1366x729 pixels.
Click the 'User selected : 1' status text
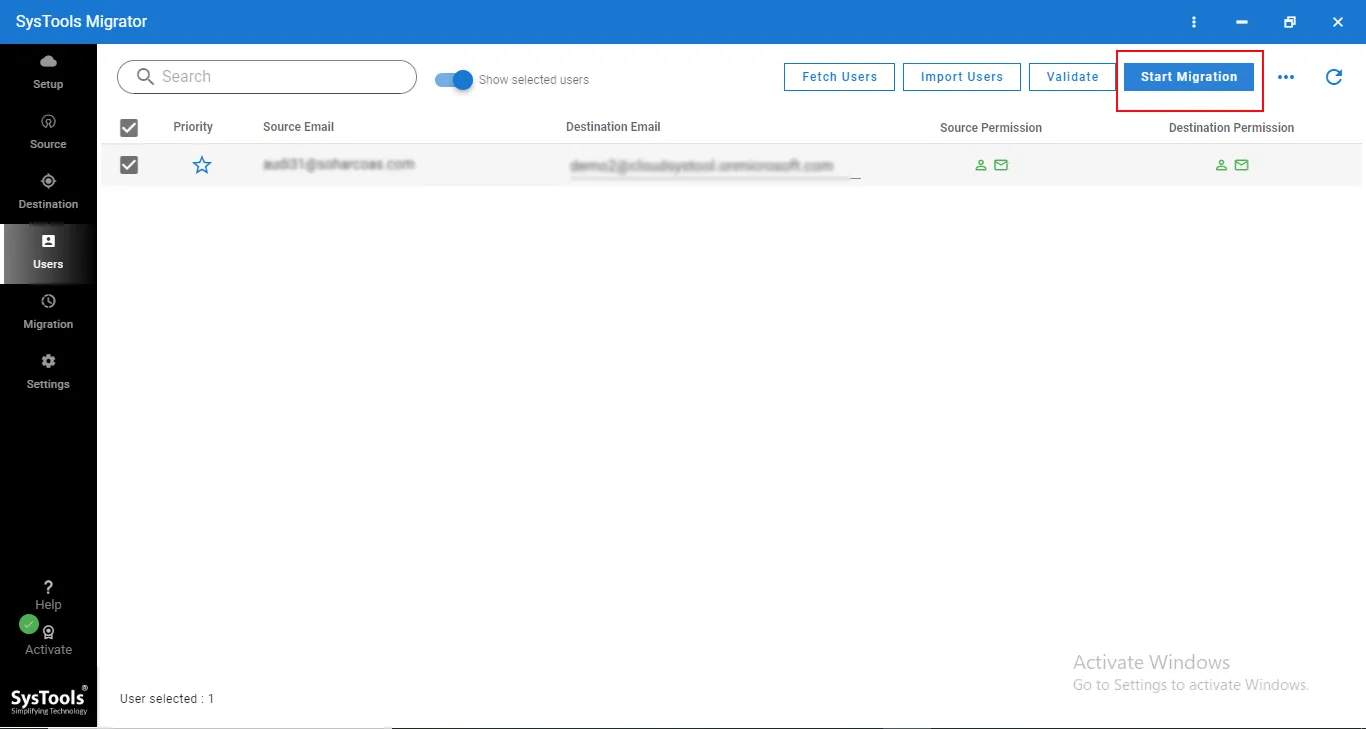(167, 699)
